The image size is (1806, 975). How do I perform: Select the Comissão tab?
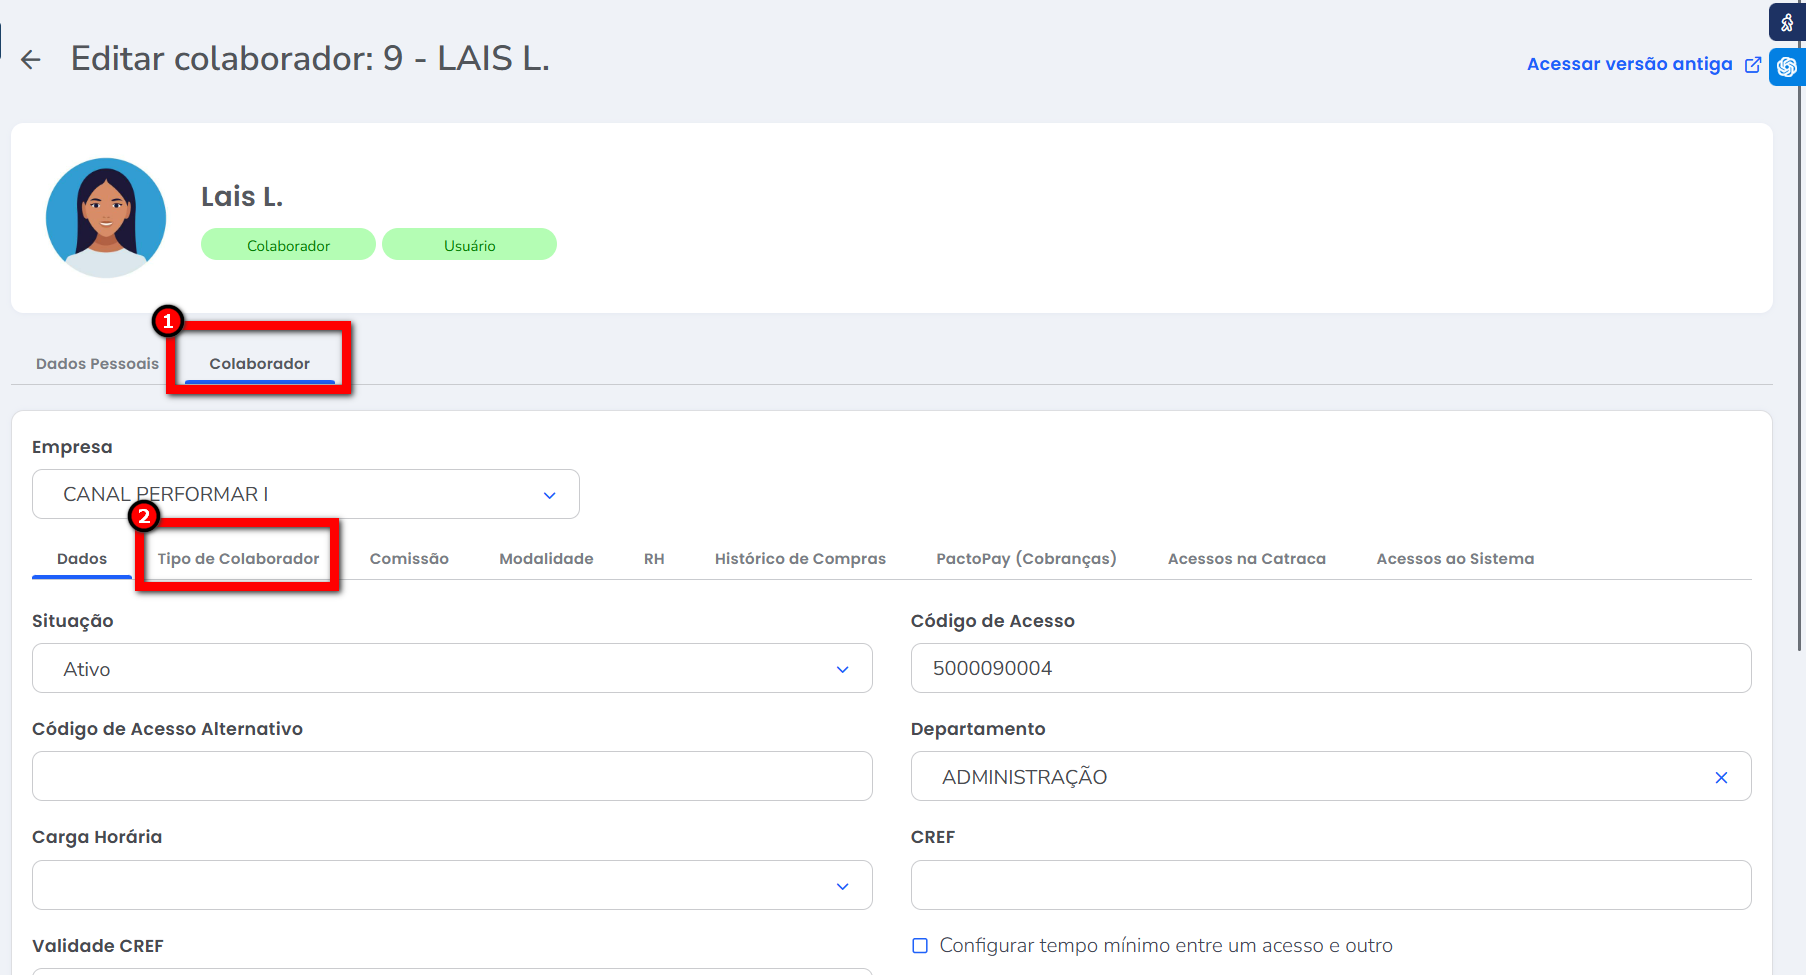[409, 559]
